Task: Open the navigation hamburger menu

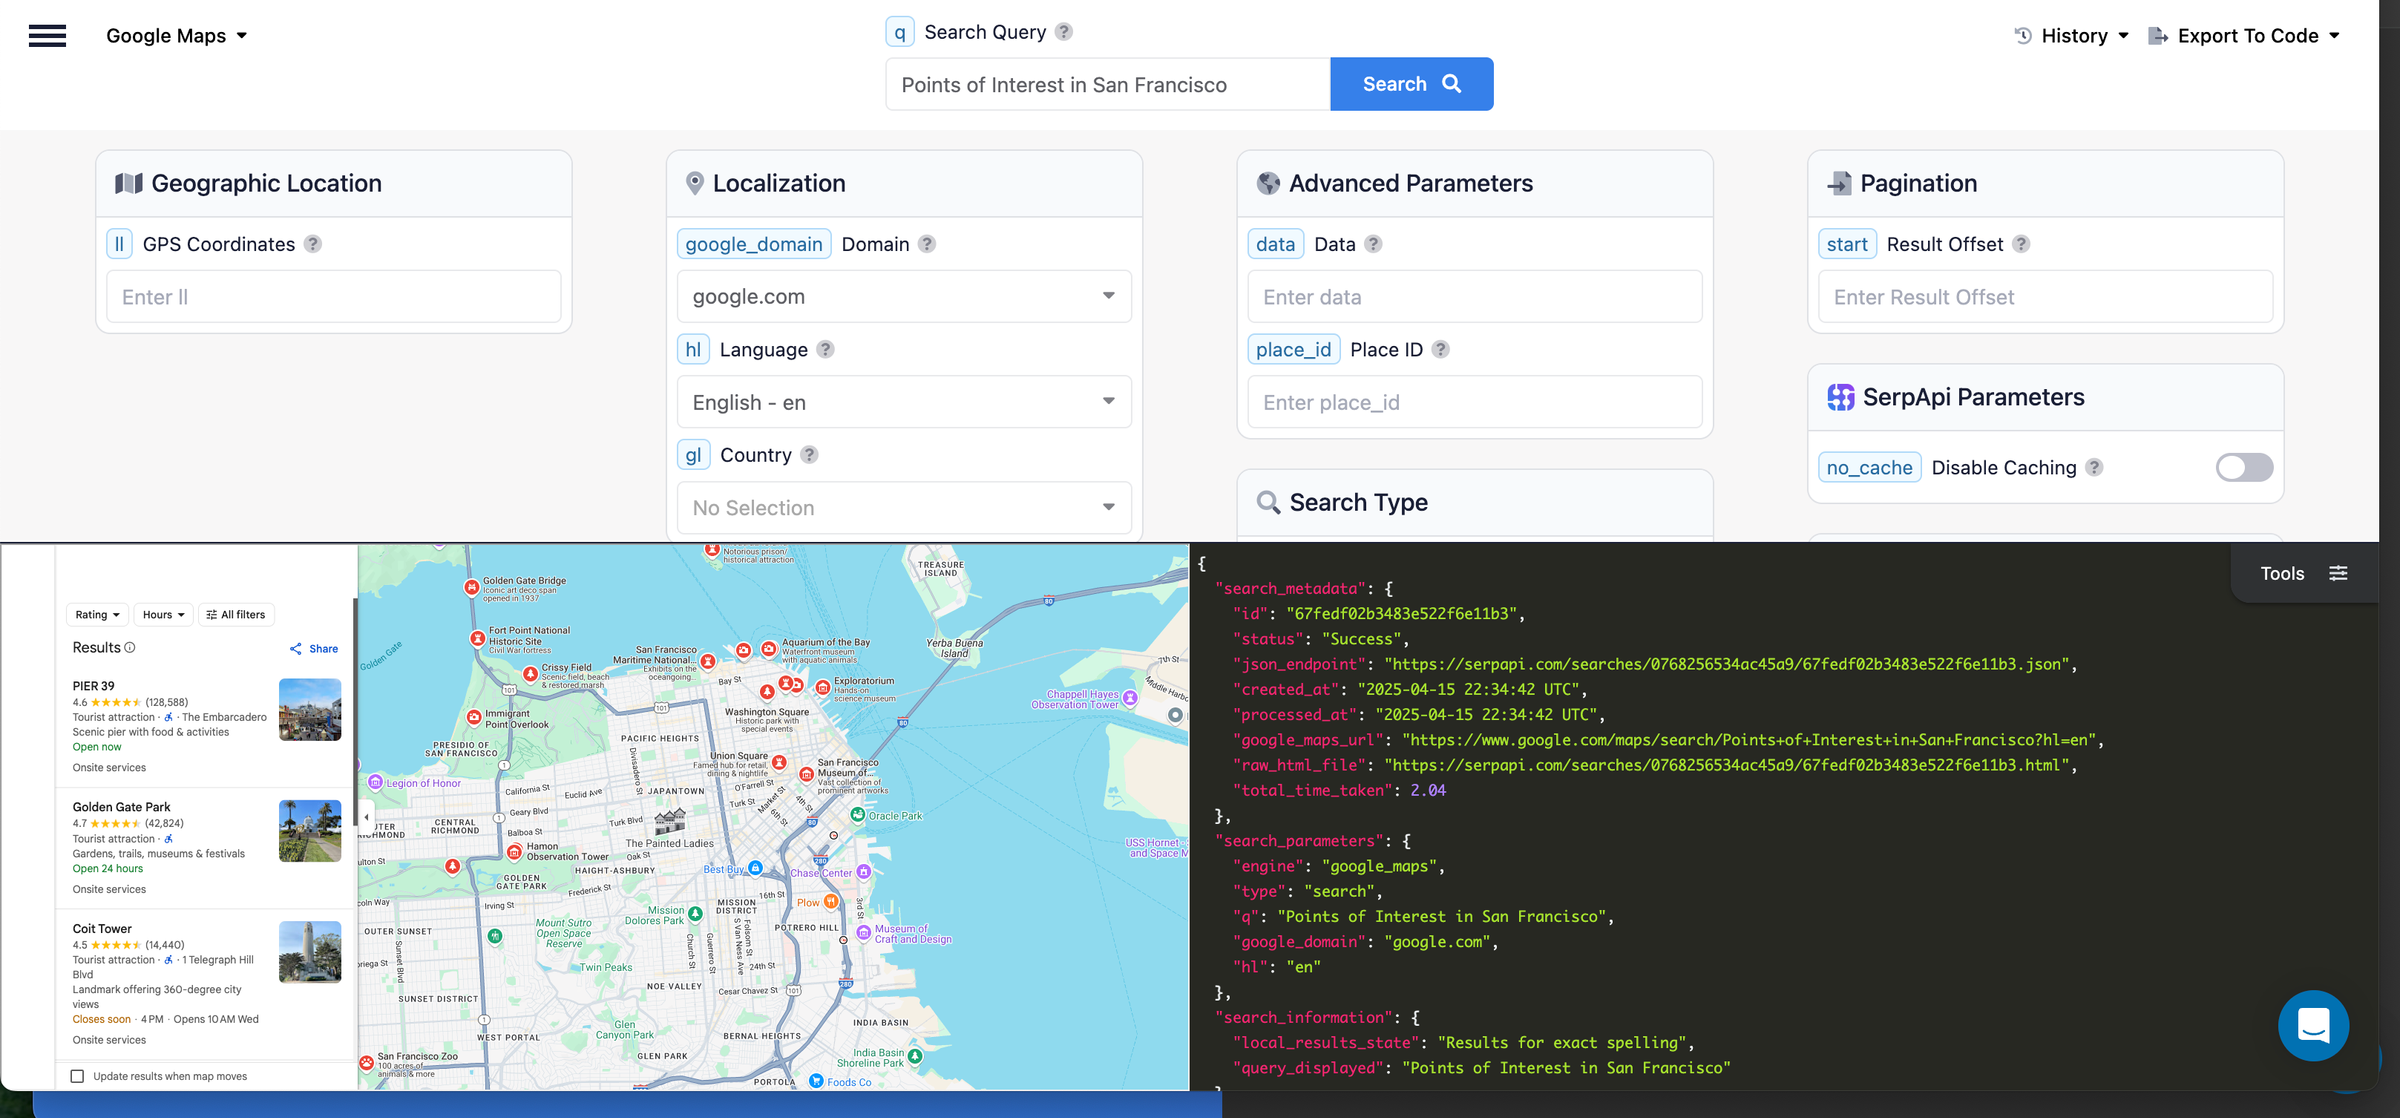Action: 47,36
